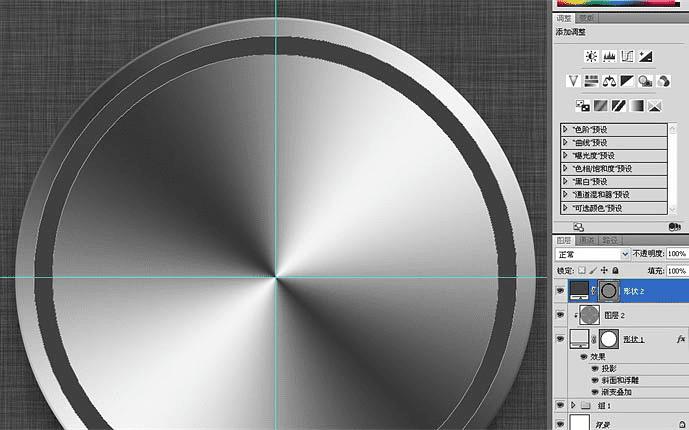Add an Exposure adjustment
Viewport: 689px width, 430px height.
(x=645, y=57)
